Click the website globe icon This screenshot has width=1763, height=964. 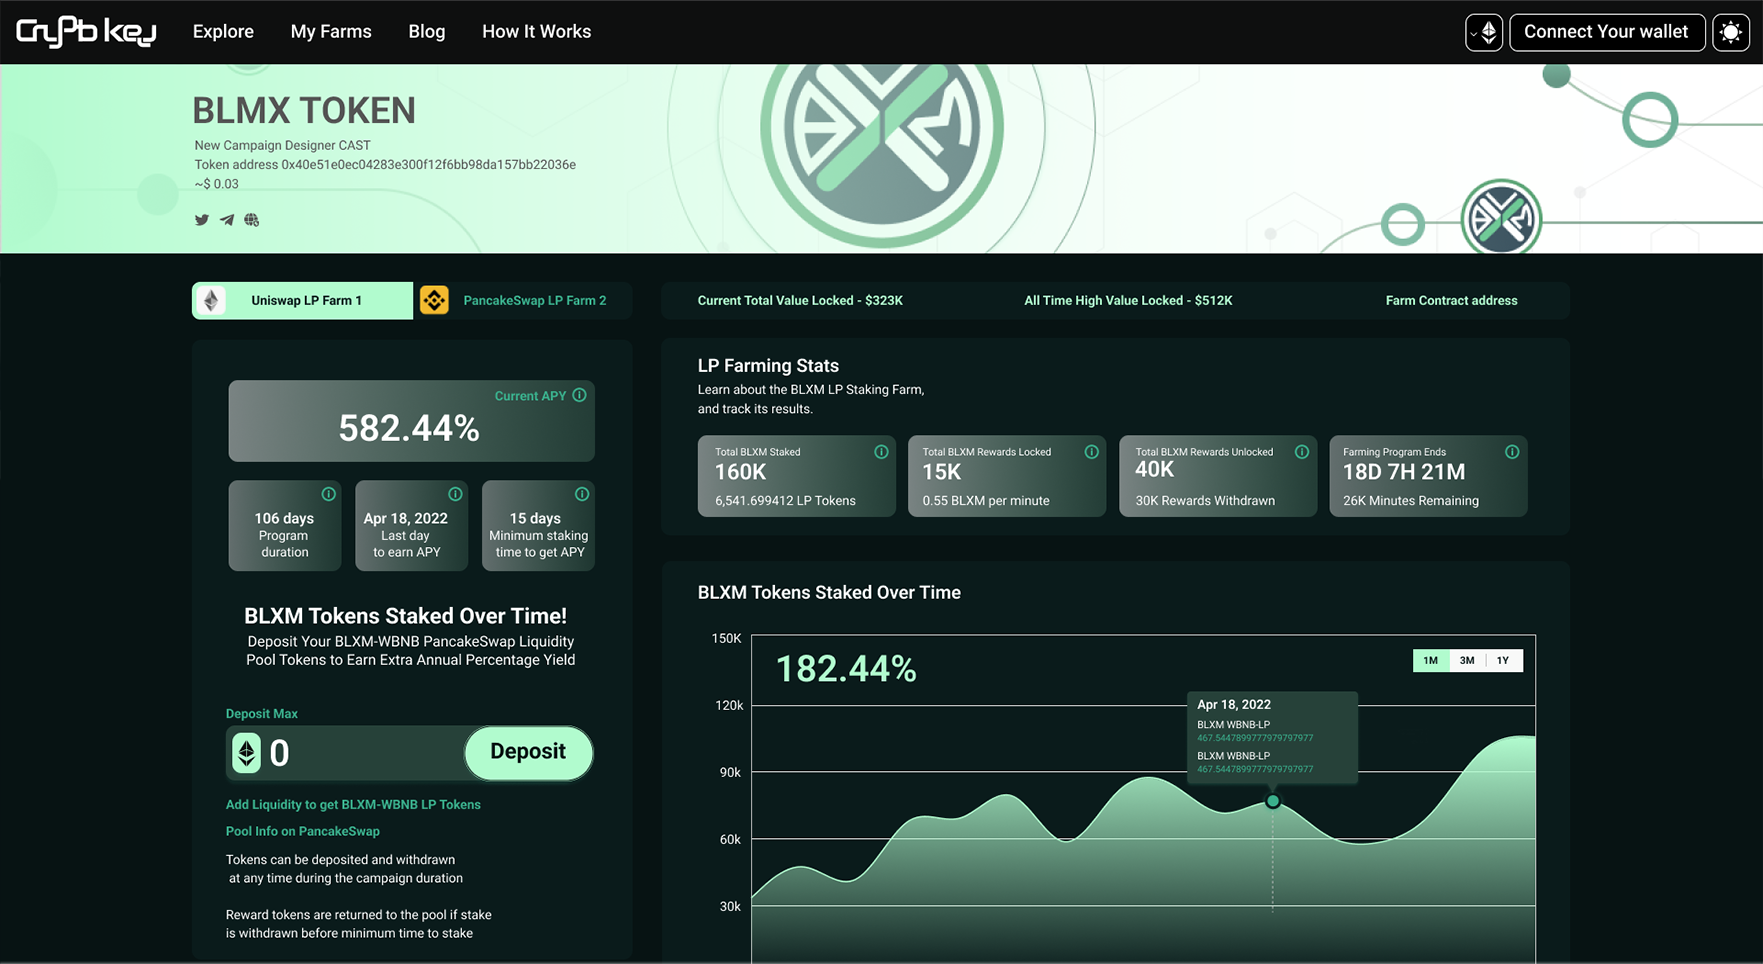pyautogui.click(x=252, y=220)
